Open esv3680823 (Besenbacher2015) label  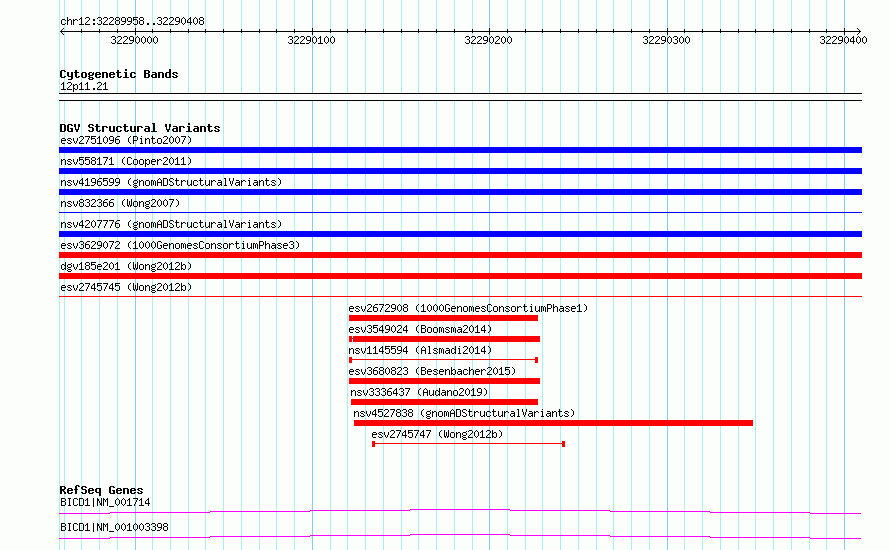tap(432, 371)
